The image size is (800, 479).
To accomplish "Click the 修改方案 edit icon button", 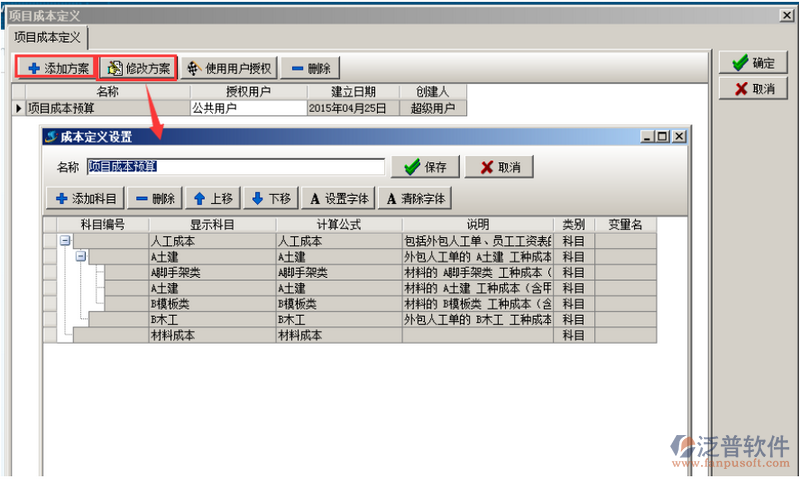I will coord(139,68).
